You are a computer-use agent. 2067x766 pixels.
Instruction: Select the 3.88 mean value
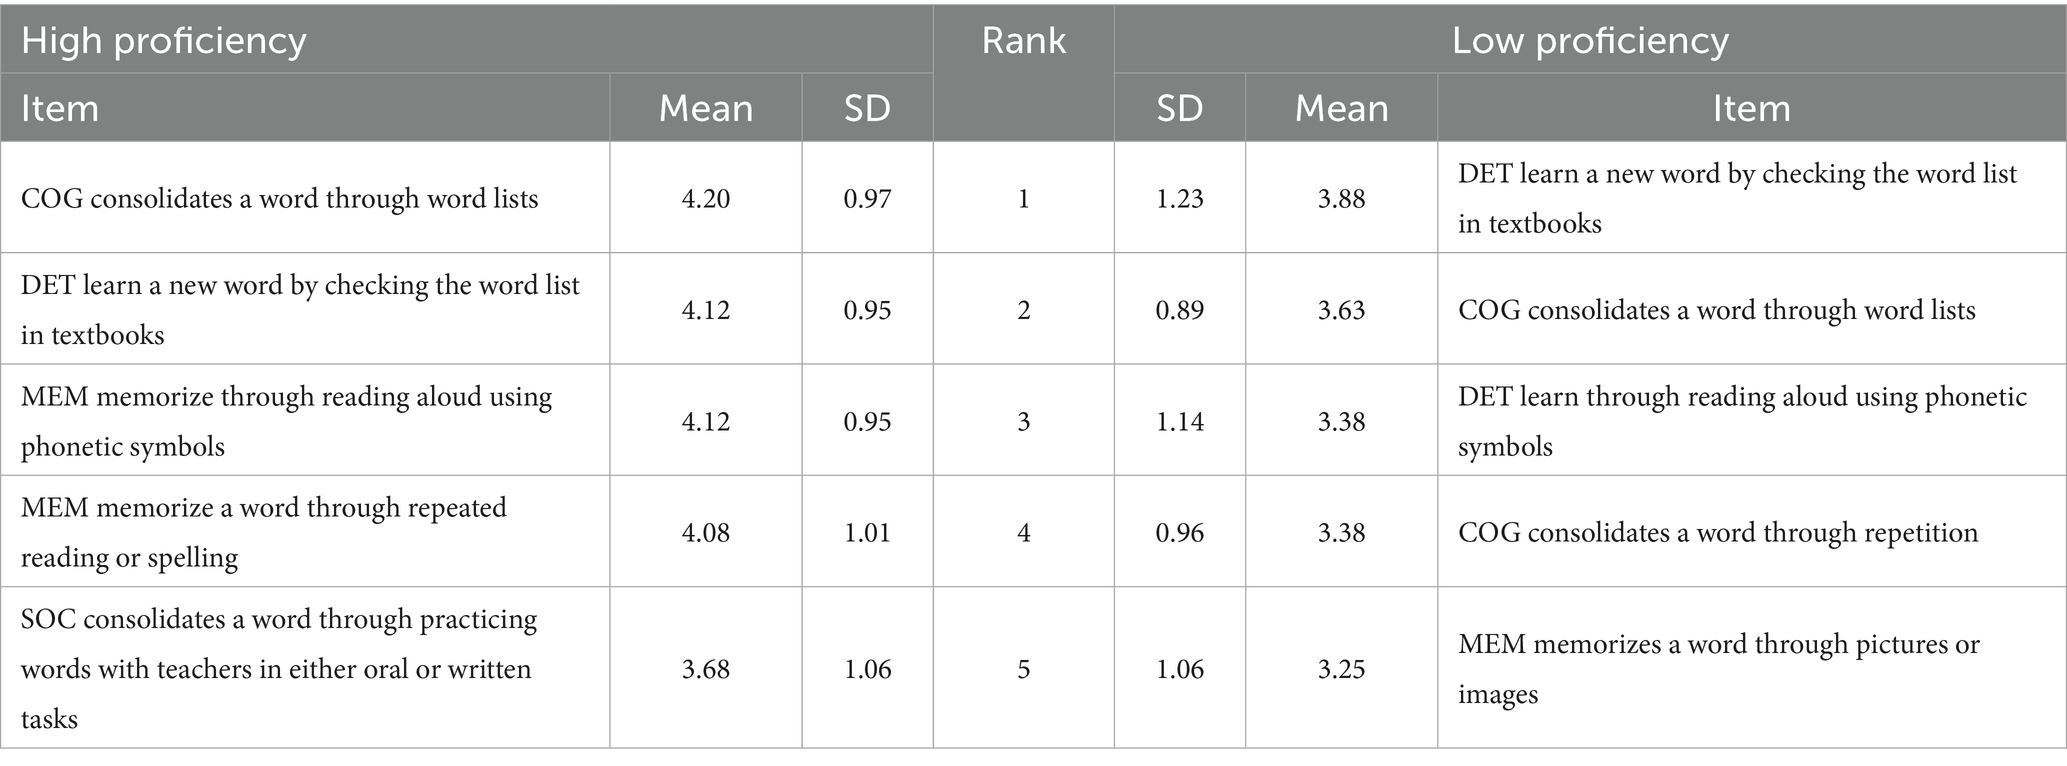[1341, 198]
